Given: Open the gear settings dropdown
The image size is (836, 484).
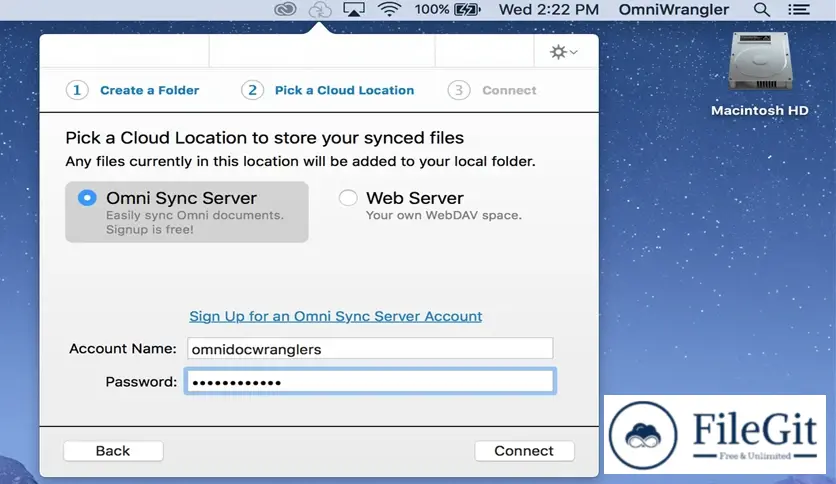Looking at the screenshot, I should click(563, 52).
